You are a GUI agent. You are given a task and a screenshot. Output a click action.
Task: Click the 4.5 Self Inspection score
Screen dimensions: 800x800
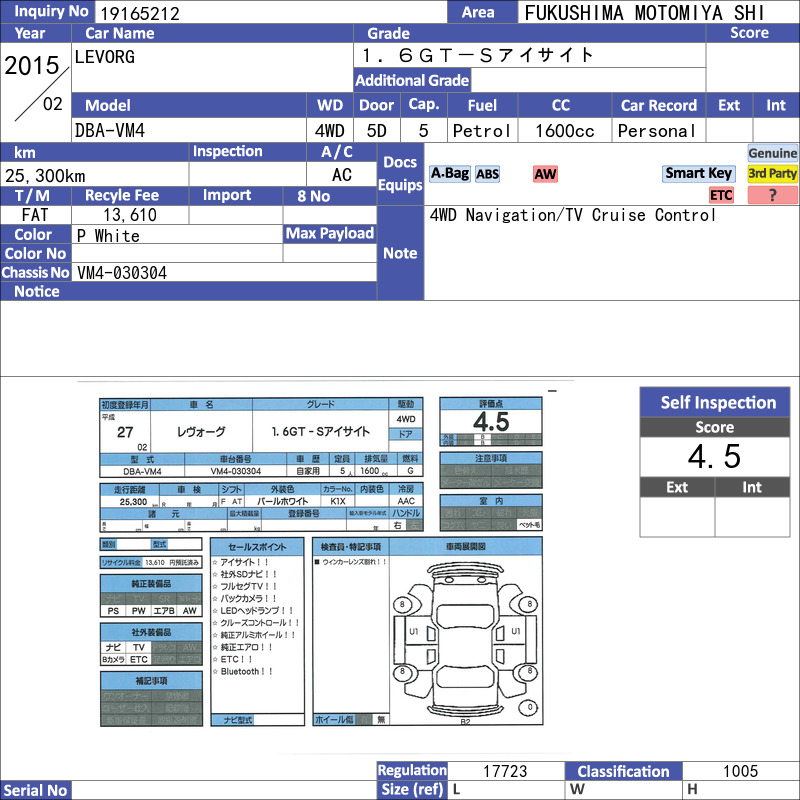pyautogui.click(x=714, y=456)
